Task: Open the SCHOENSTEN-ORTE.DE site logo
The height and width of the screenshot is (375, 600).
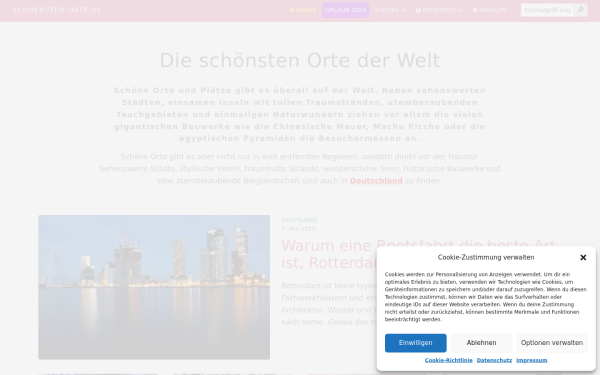Action: pyautogui.click(x=57, y=10)
